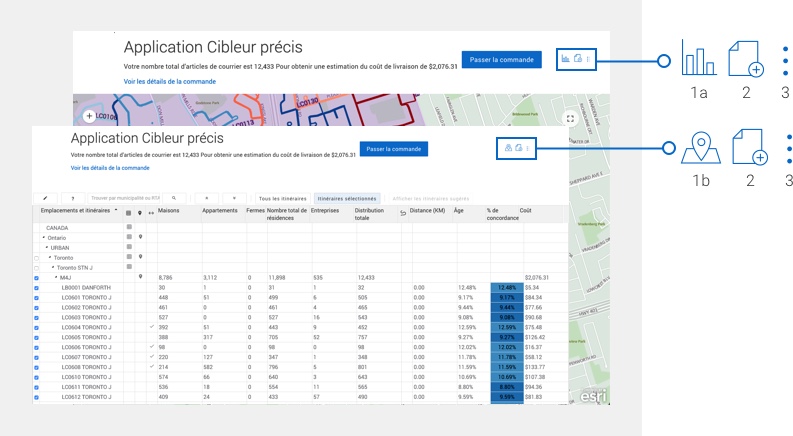Open kebab menu in front window header
Image resolution: width=793 pixels, height=436 pixels.
point(527,148)
